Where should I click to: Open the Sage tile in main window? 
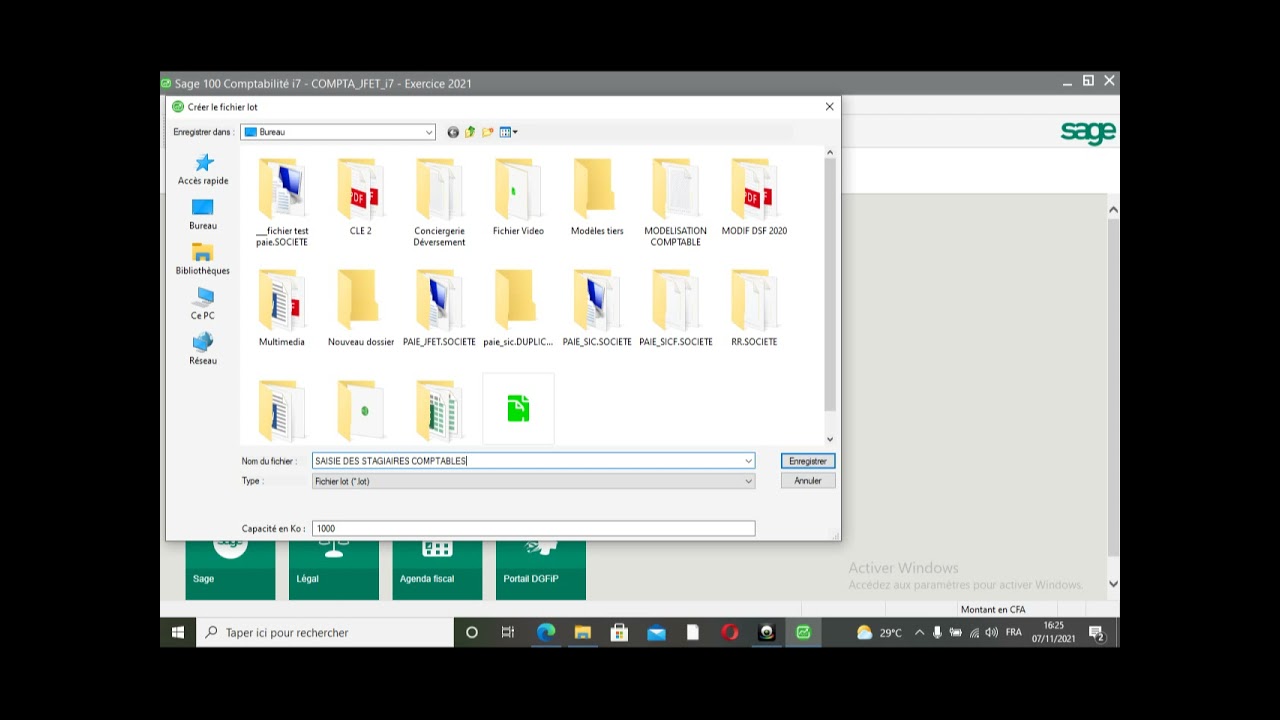[230, 570]
